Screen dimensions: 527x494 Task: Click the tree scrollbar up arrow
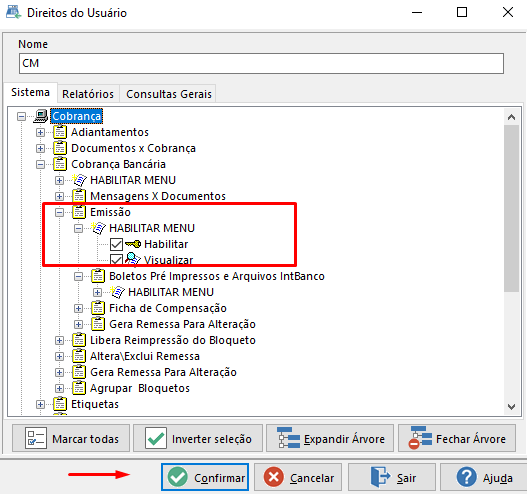pyautogui.click(x=512, y=117)
